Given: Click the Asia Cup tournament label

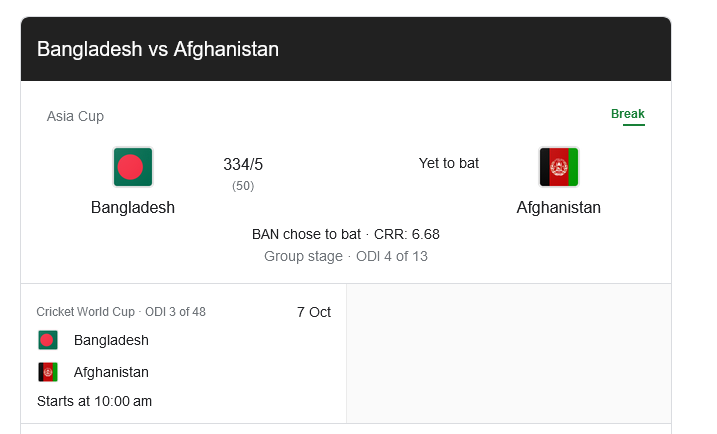Looking at the screenshot, I should [x=75, y=116].
